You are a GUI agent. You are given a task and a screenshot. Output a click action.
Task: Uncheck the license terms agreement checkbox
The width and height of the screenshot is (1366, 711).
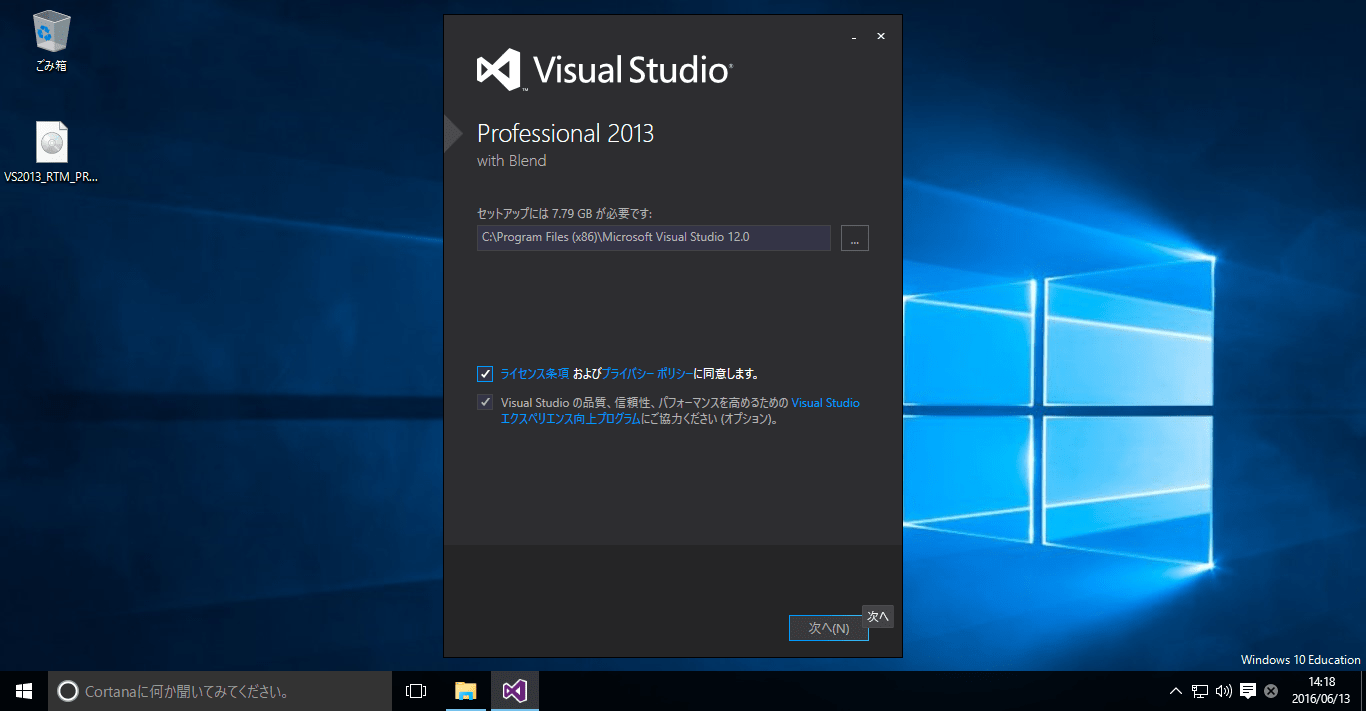(x=484, y=373)
